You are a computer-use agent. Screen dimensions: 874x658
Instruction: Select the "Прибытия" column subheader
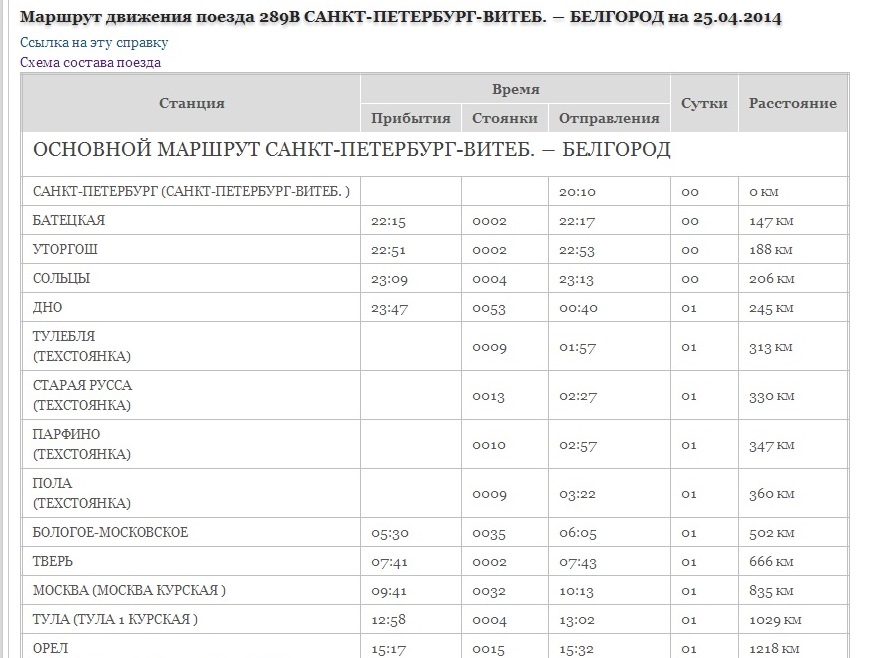tap(410, 118)
